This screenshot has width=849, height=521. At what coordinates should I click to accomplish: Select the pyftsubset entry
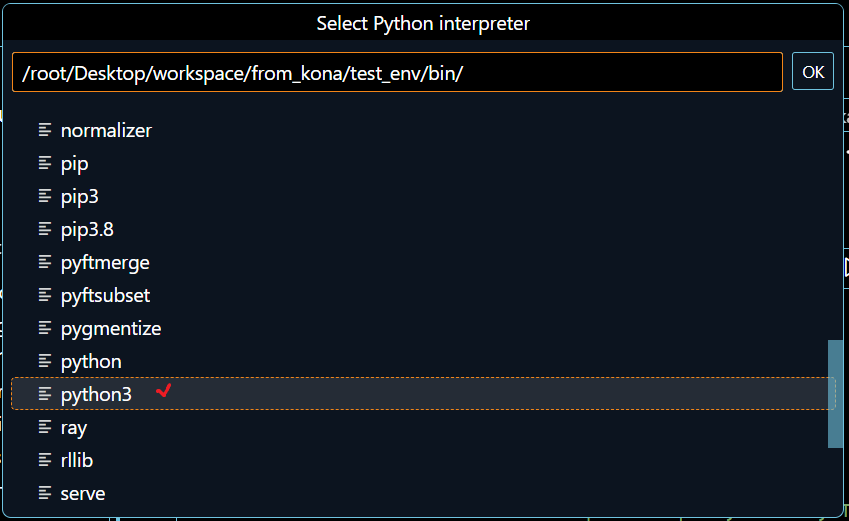click(x=423, y=295)
